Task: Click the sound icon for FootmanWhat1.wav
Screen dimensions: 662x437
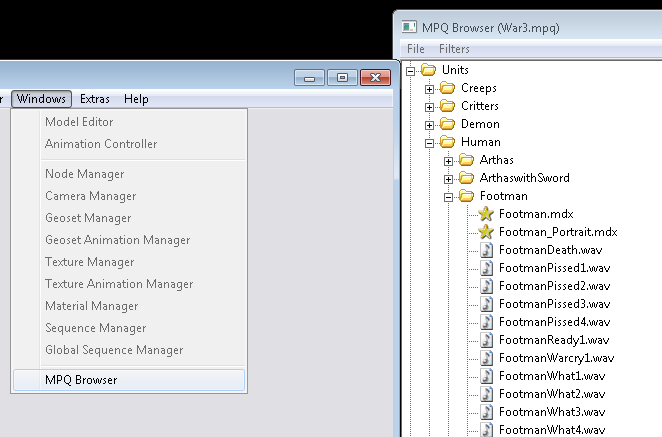Action: (487, 376)
